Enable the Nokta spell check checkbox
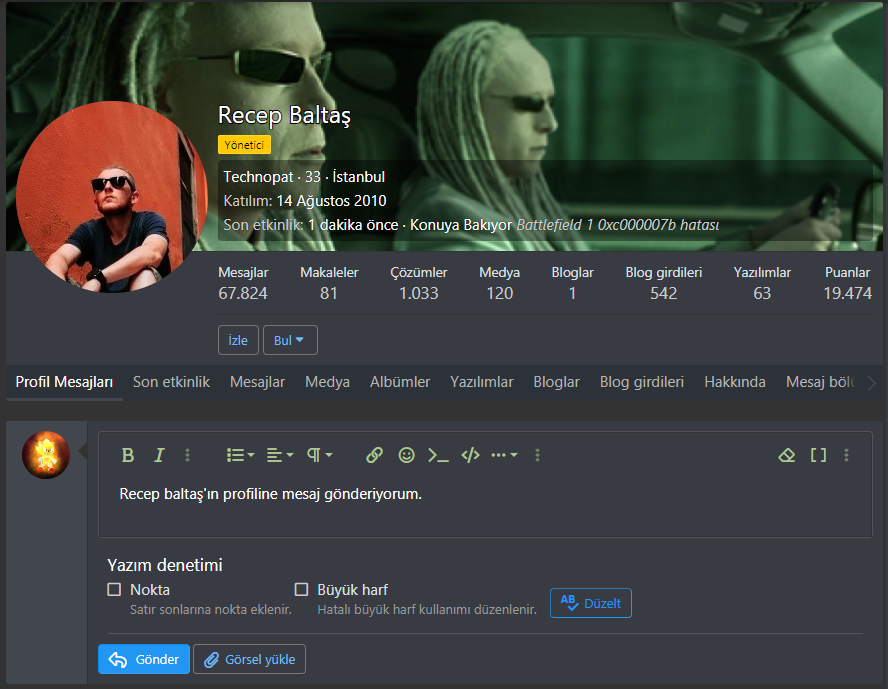 pyautogui.click(x=114, y=589)
